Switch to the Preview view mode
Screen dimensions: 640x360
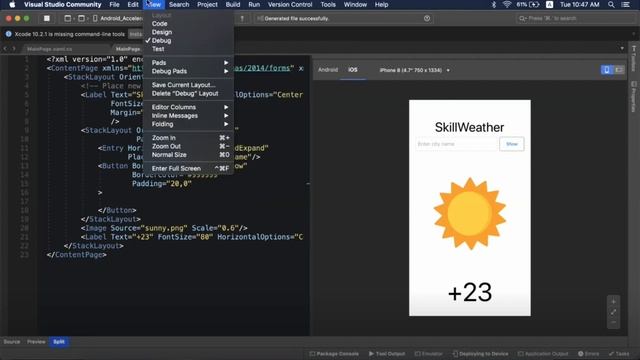pyautogui.click(x=36, y=342)
